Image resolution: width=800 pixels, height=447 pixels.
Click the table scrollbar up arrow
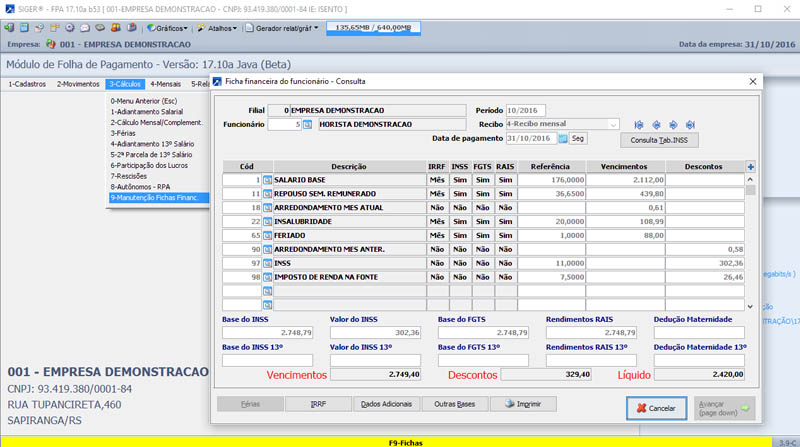point(750,180)
